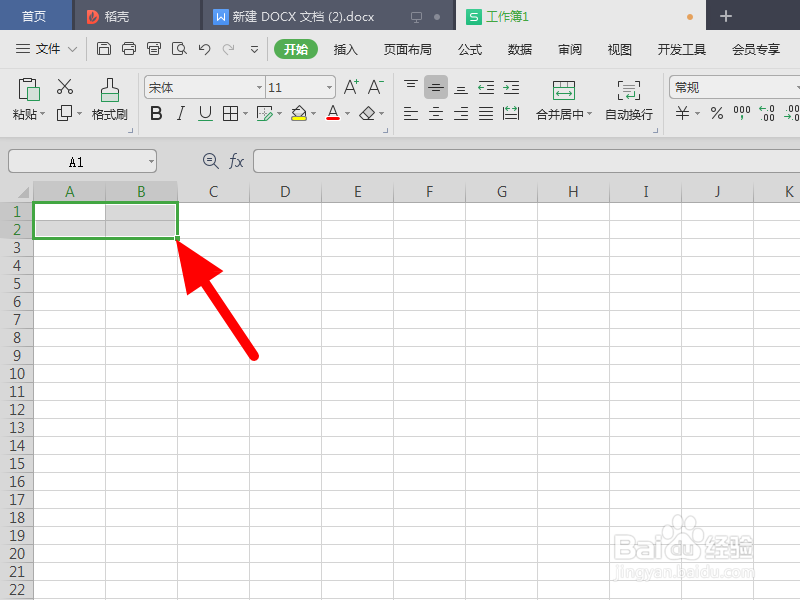This screenshot has height=600, width=800.
Task: Click the Print icon
Action: [129, 49]
